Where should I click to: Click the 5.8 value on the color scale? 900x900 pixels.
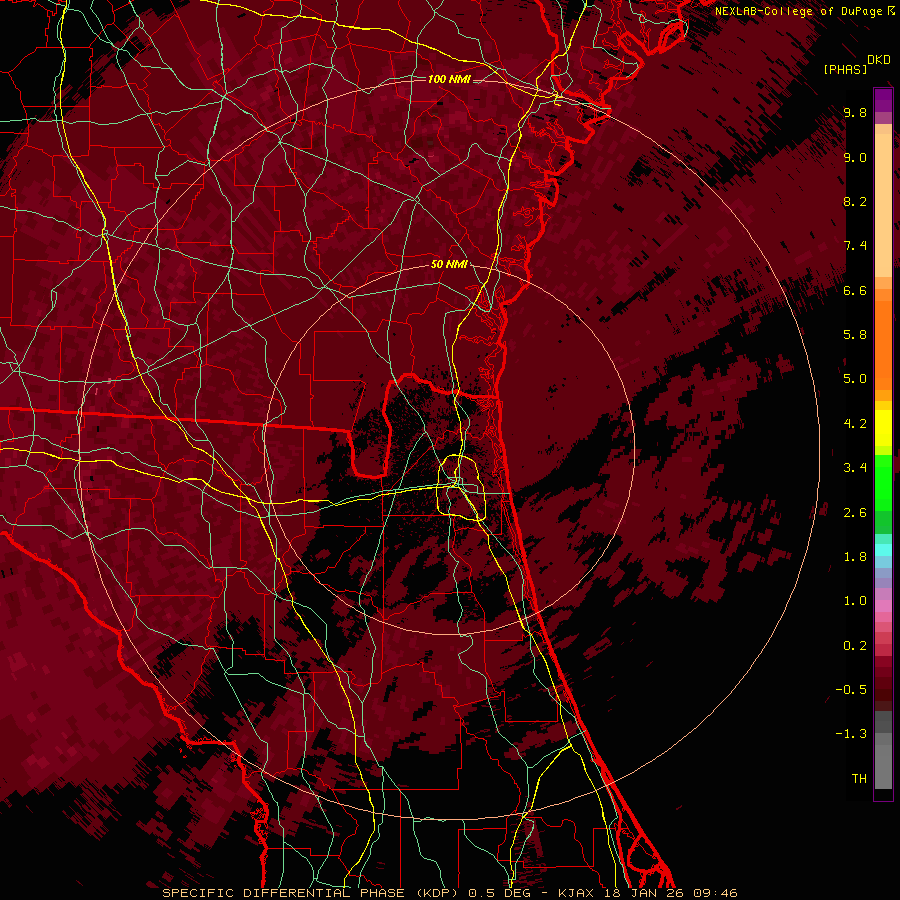click(855, 334)
